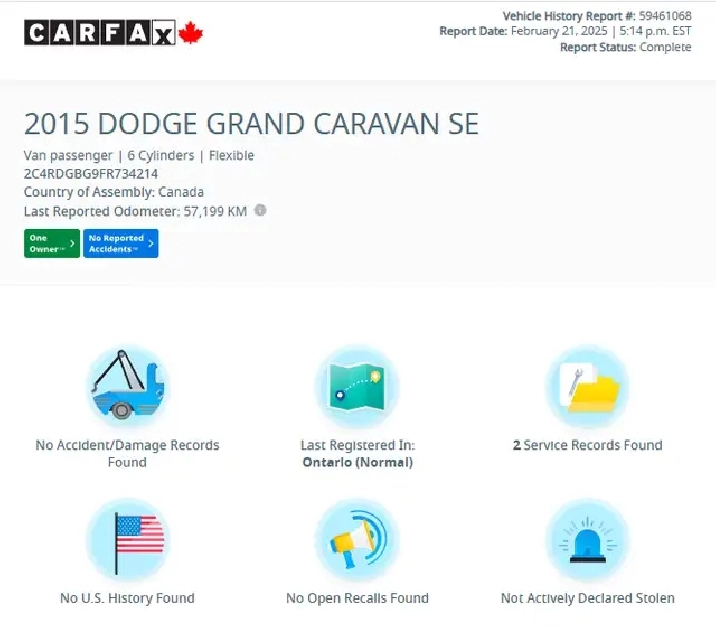Click the map registration icon
716x628 pixels.
coord(357,386)
